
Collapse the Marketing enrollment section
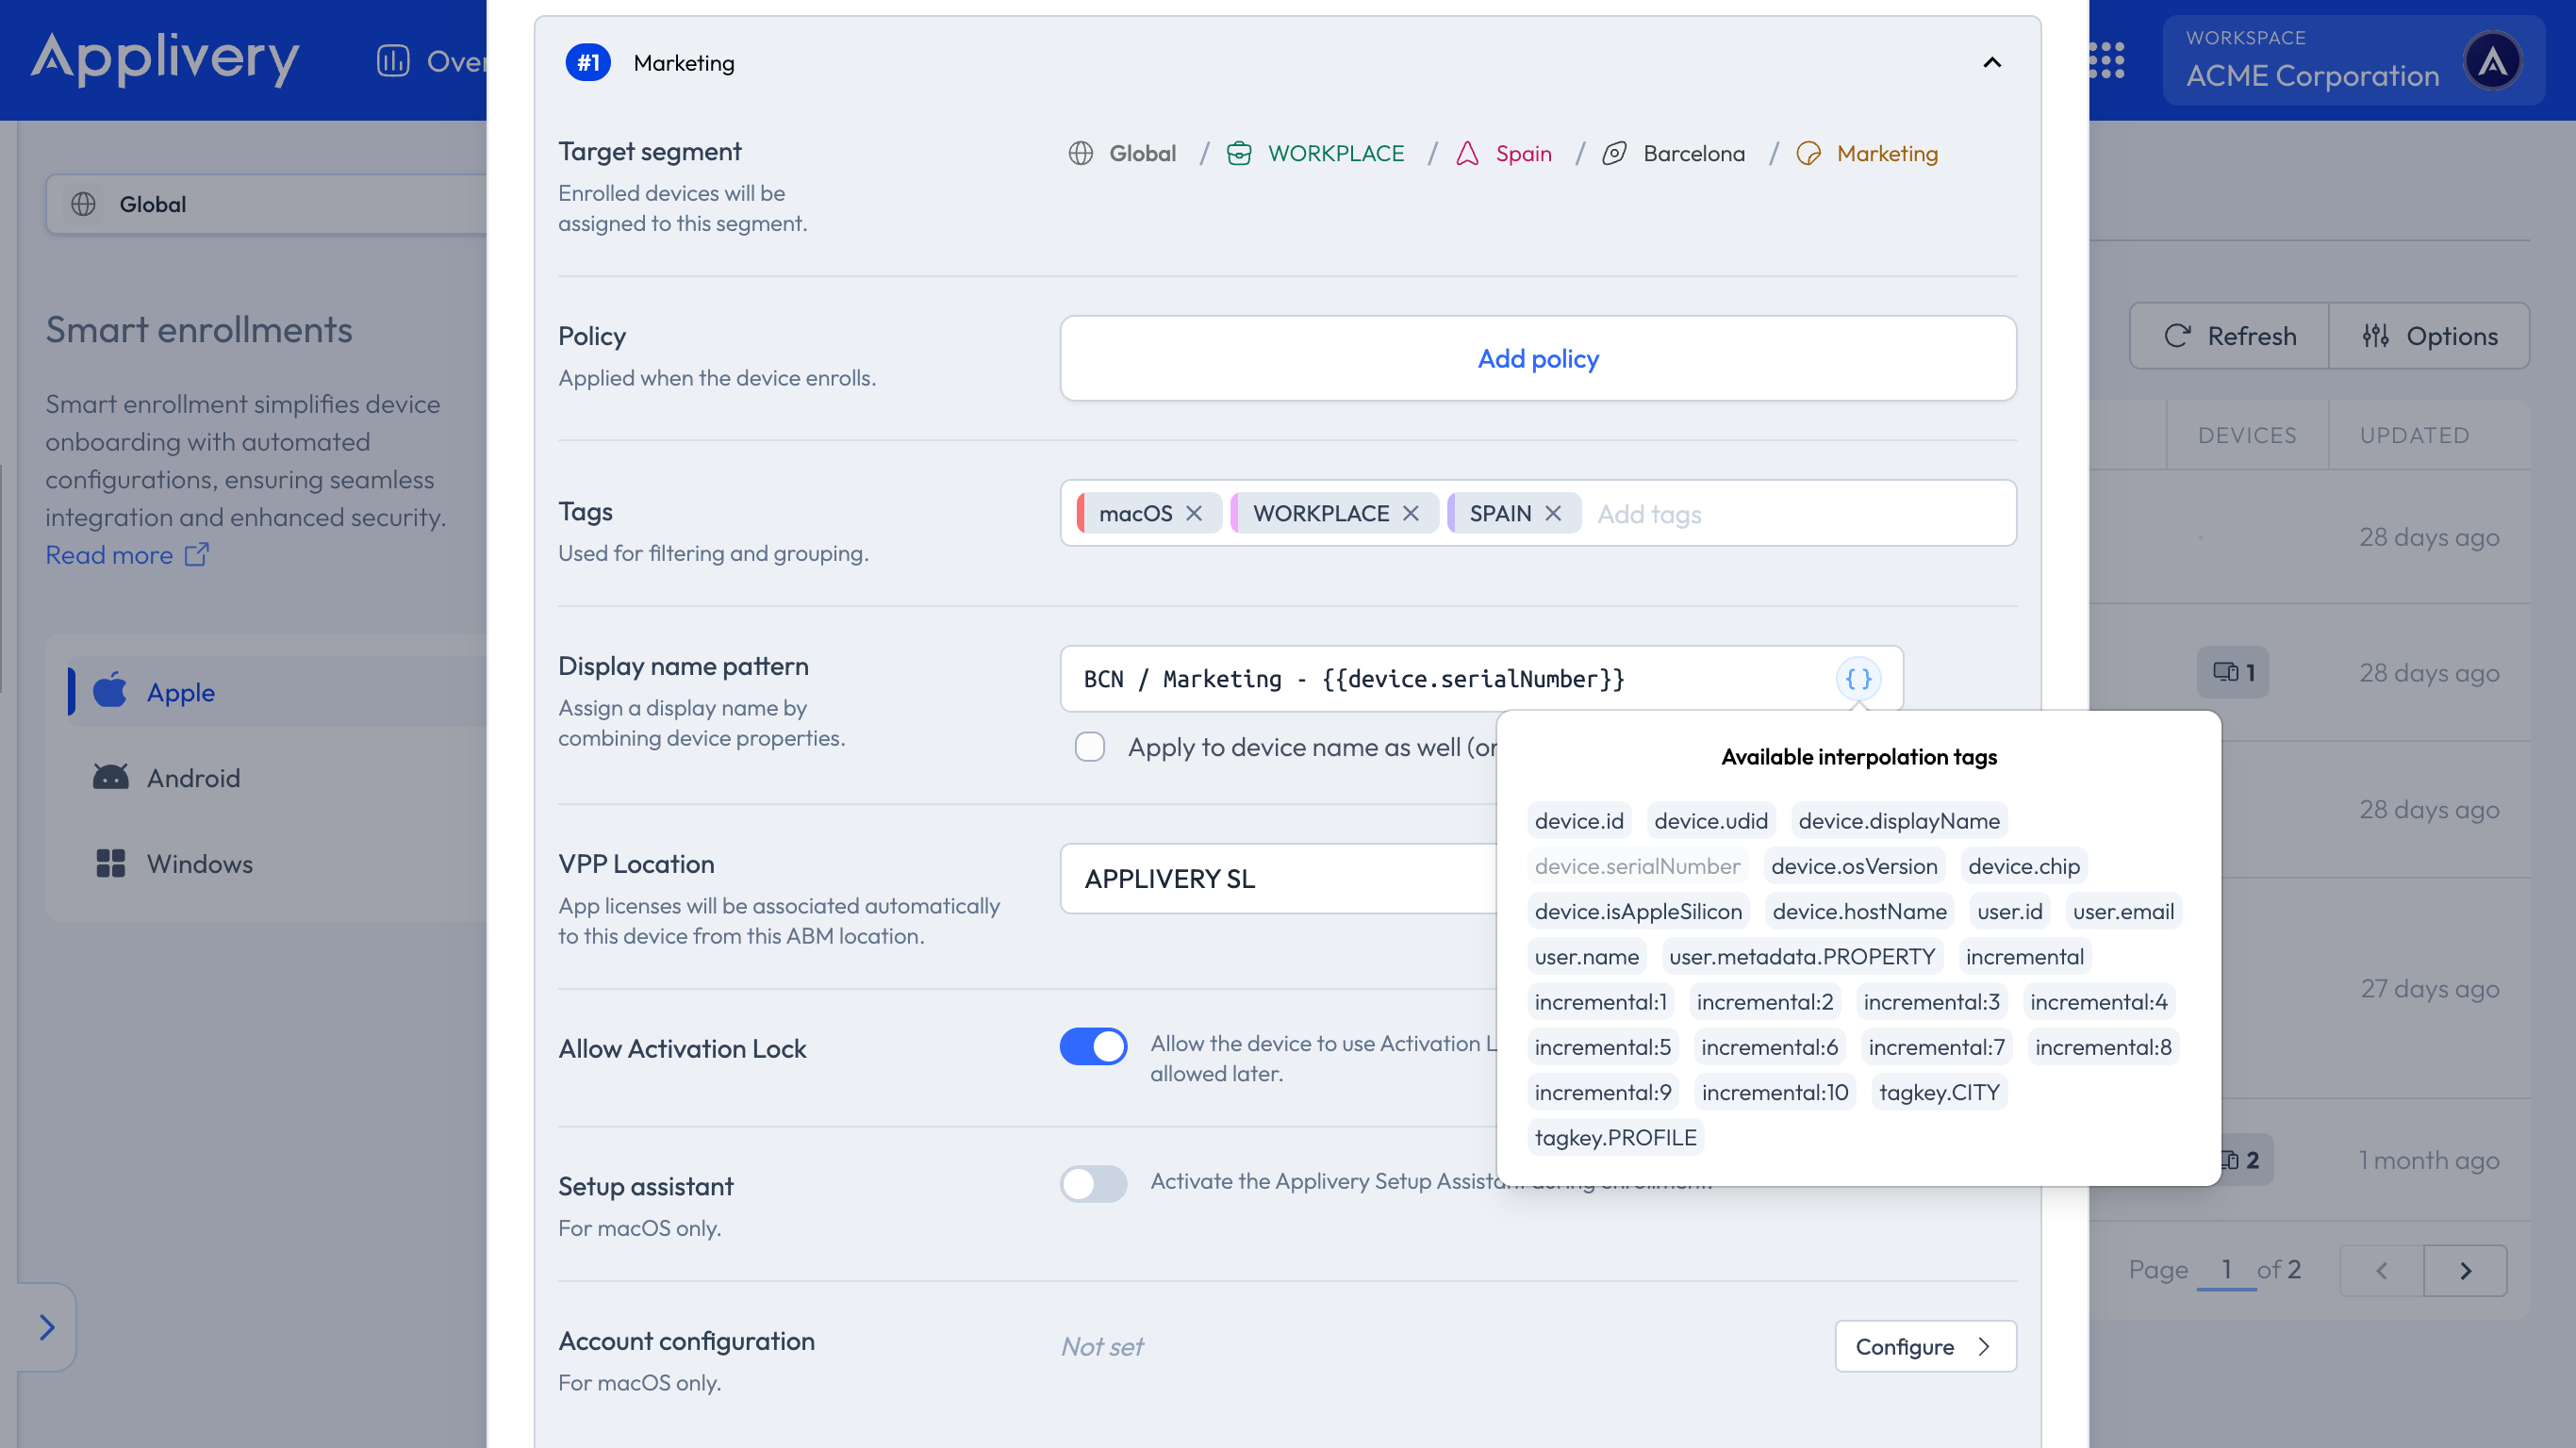tap(1992, 63)
